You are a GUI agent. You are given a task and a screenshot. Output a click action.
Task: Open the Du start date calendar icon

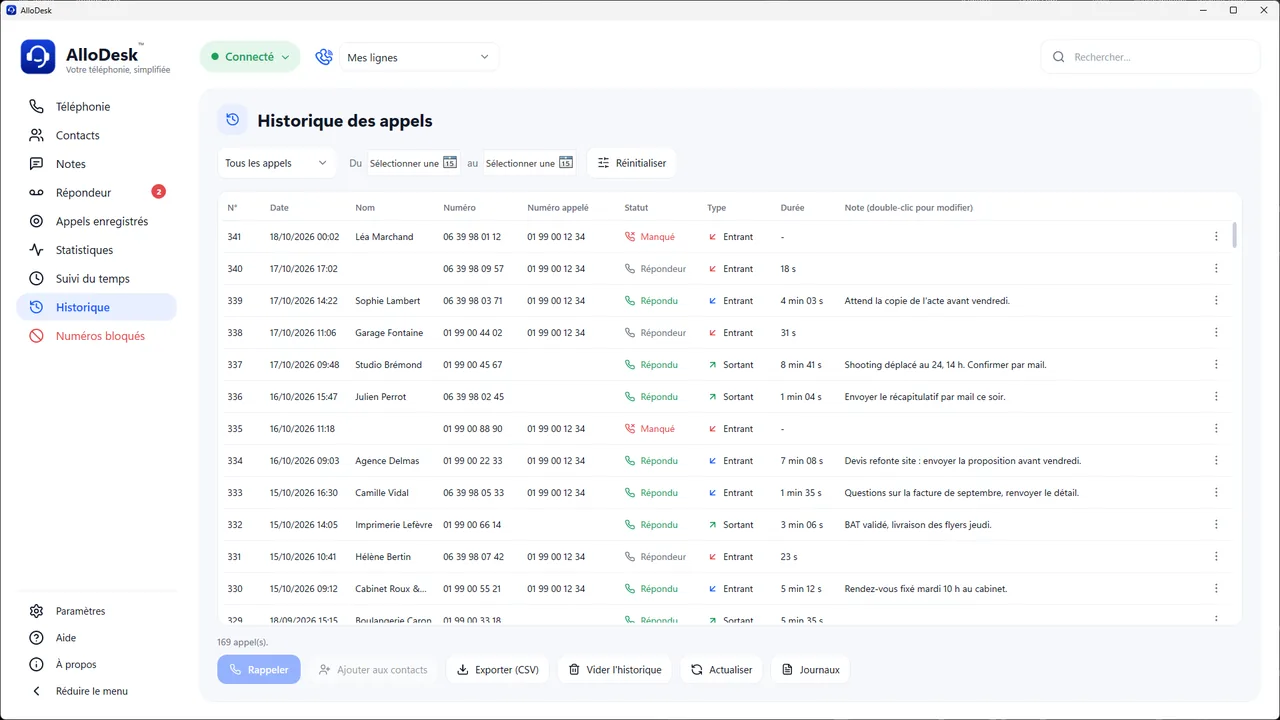[450, 163]
